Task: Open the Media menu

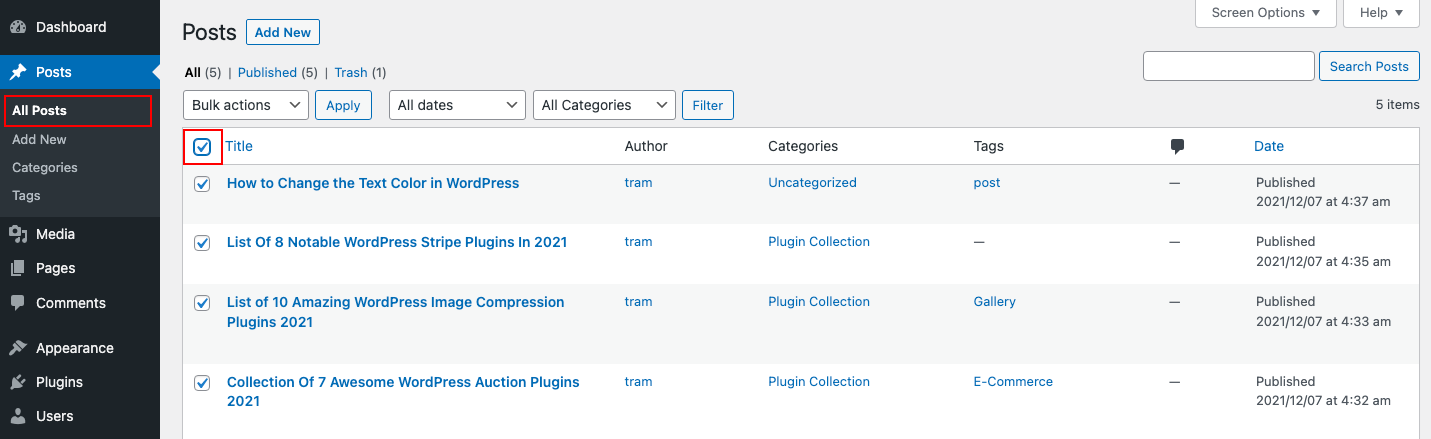Action: coord(80,234)
